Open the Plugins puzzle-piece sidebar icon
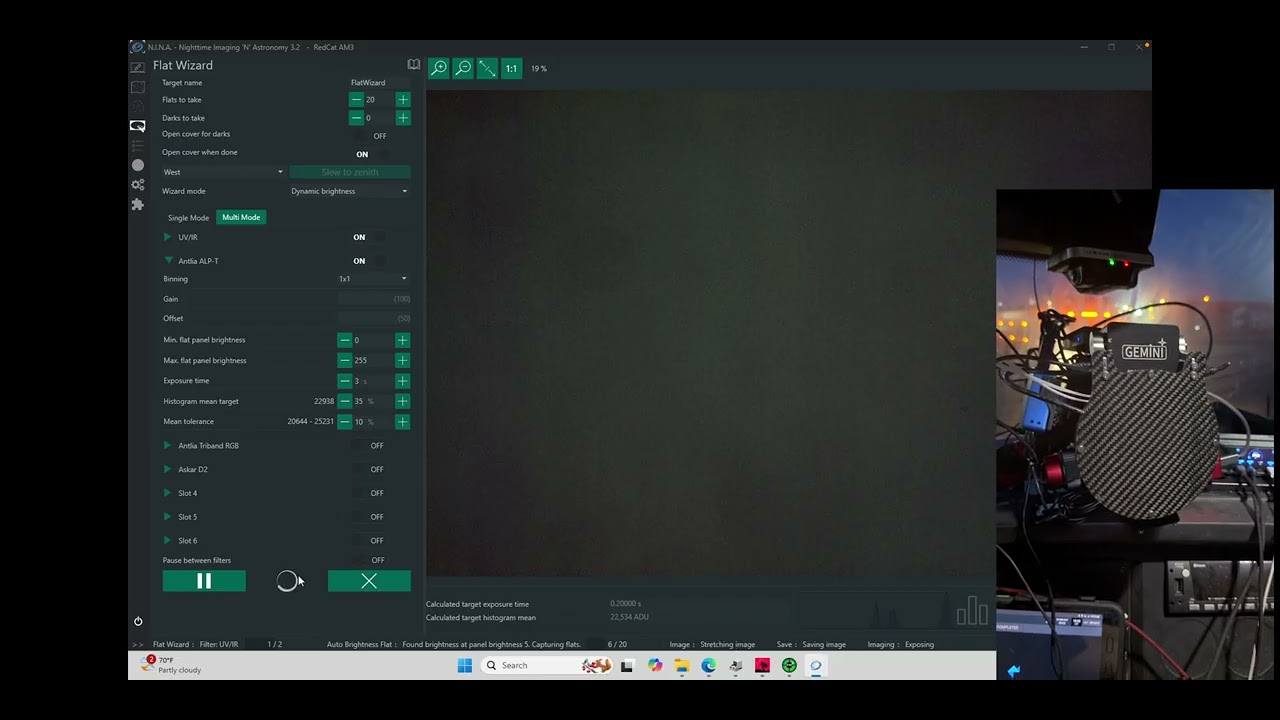Screen dimensions: 1280x720 tap(138, 204)
